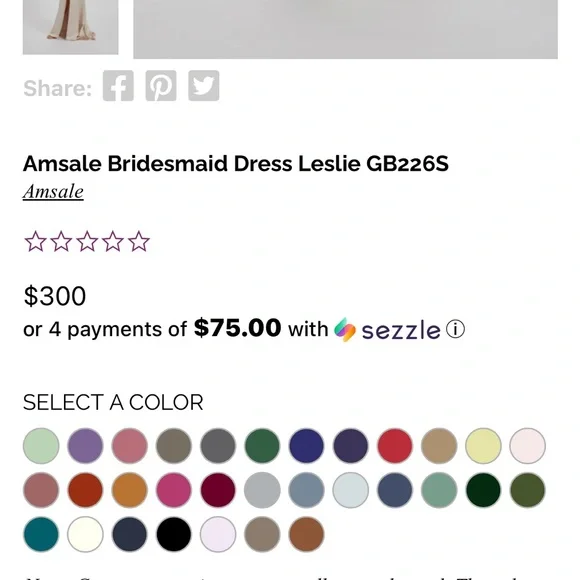Choose the teal color swatch
The image size is (580, 580).
41,535
